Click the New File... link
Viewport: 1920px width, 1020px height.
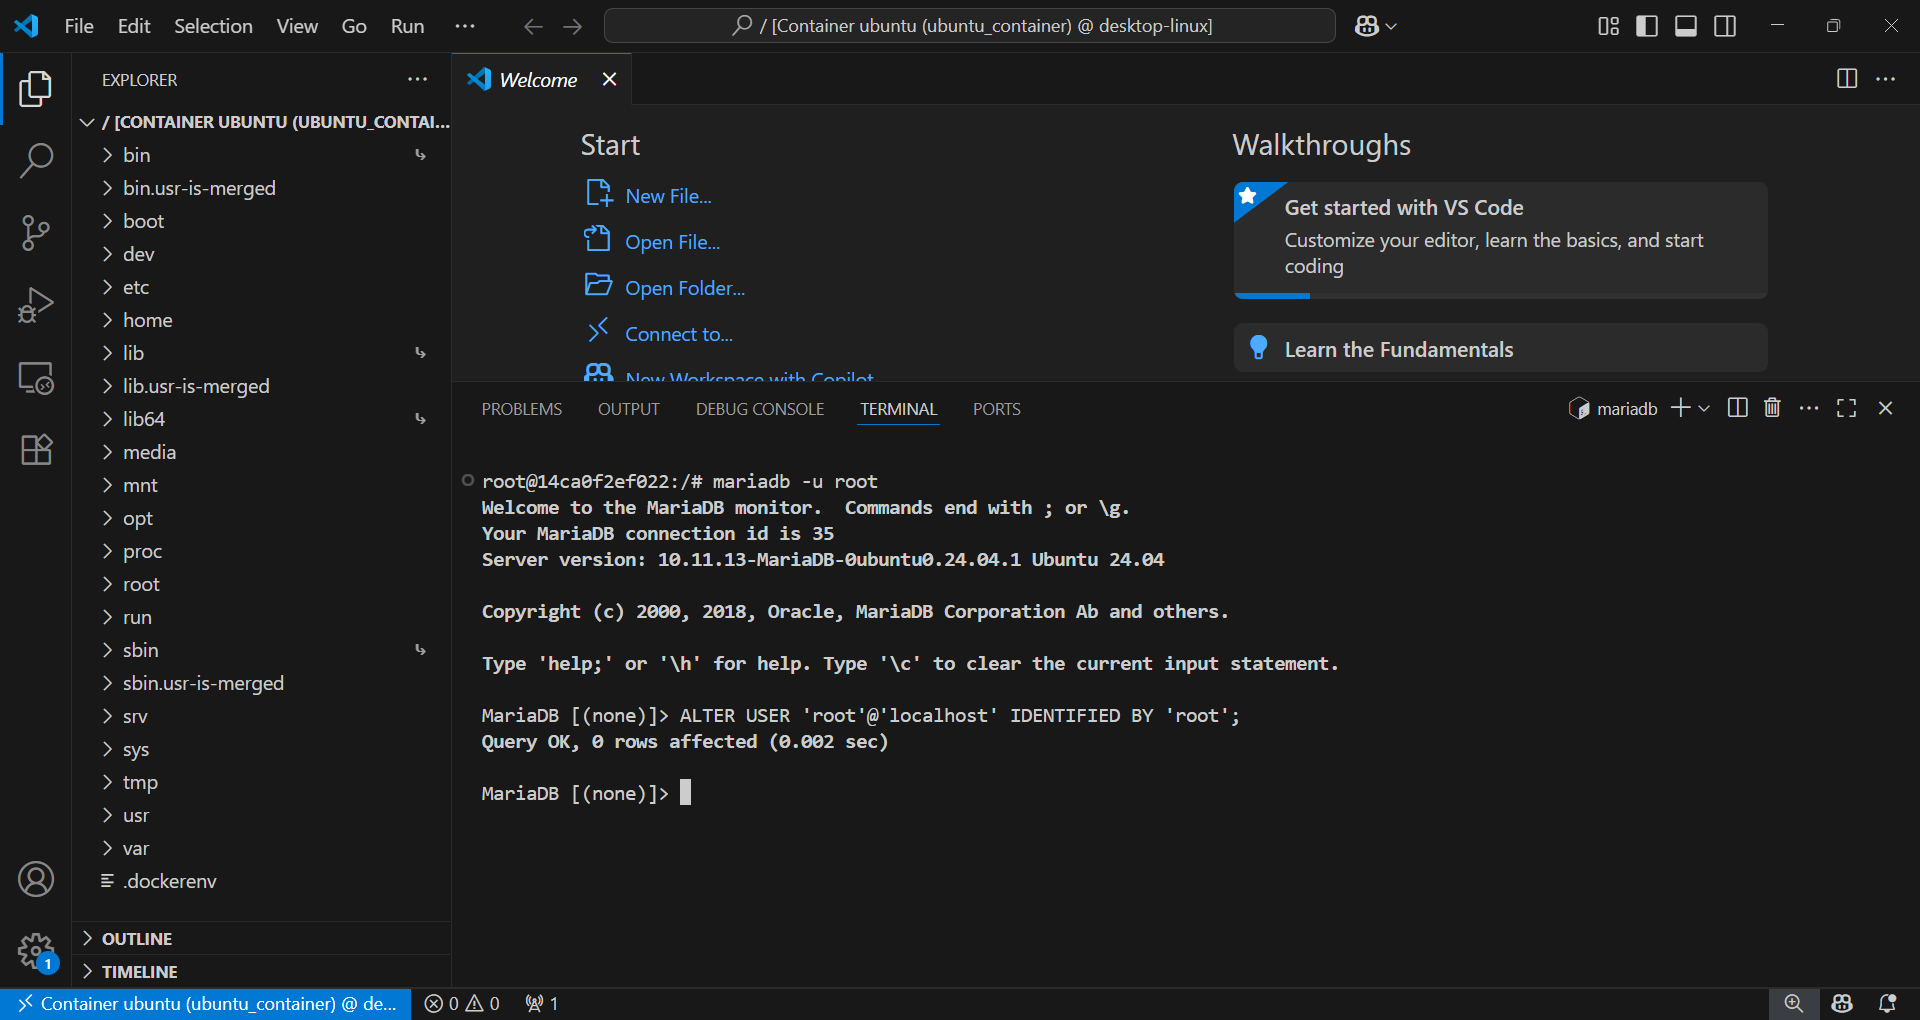pos(668,196)
